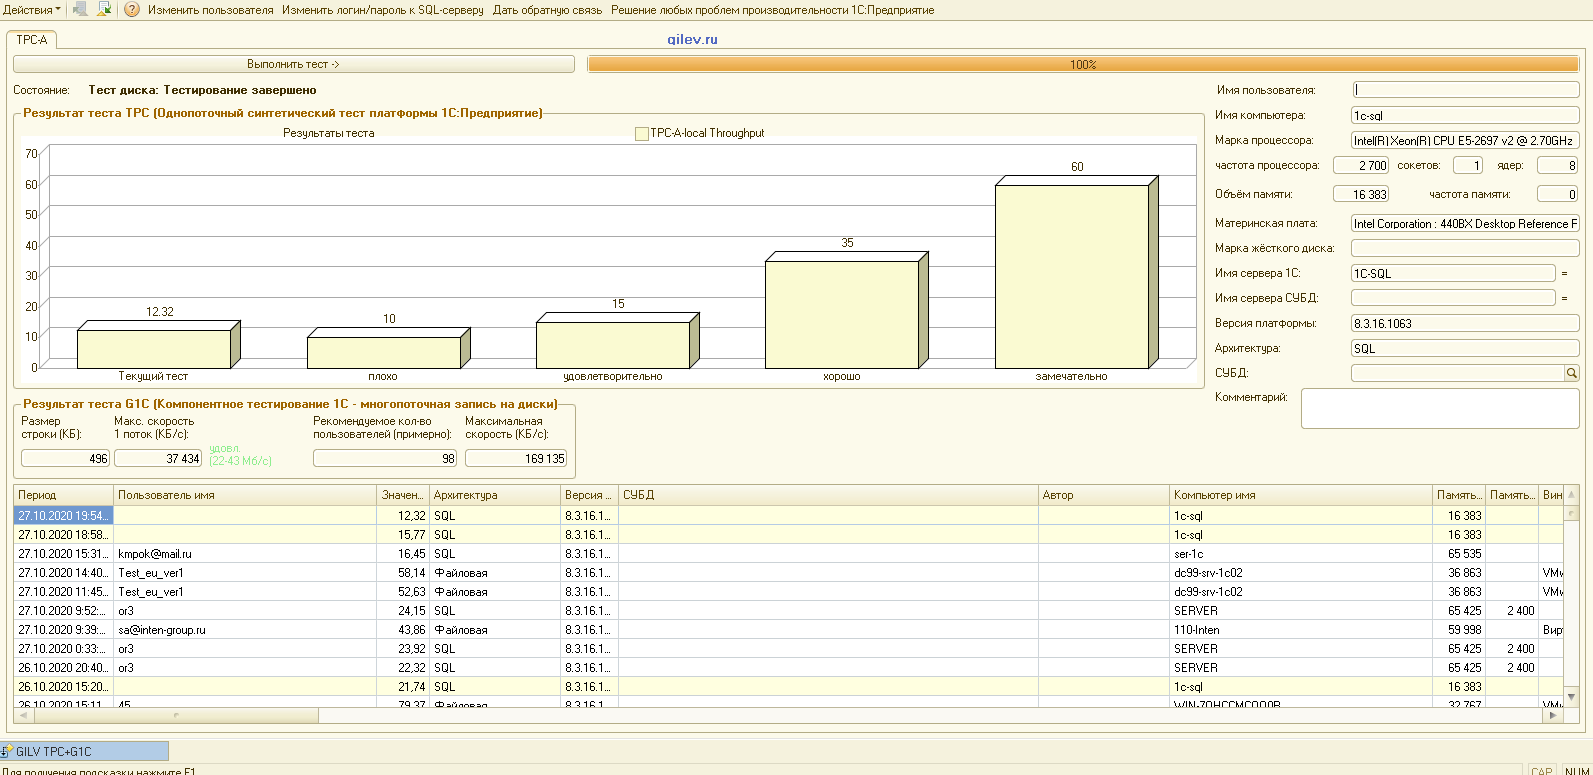Click the TPC-A-local Throughput legend swatch
1593x775 pixels.
pos(642,133)
